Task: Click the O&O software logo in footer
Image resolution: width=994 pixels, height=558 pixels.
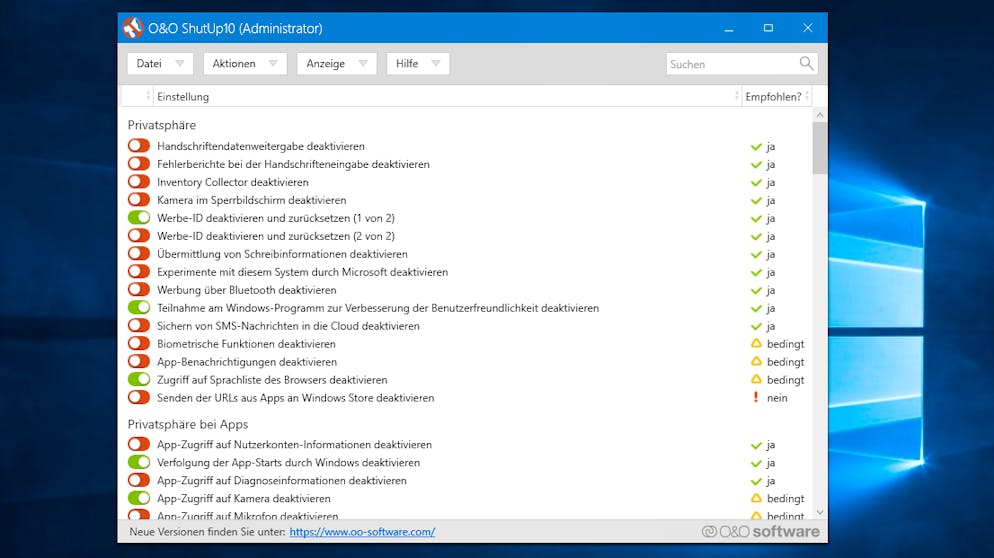Action: (760, 531)
